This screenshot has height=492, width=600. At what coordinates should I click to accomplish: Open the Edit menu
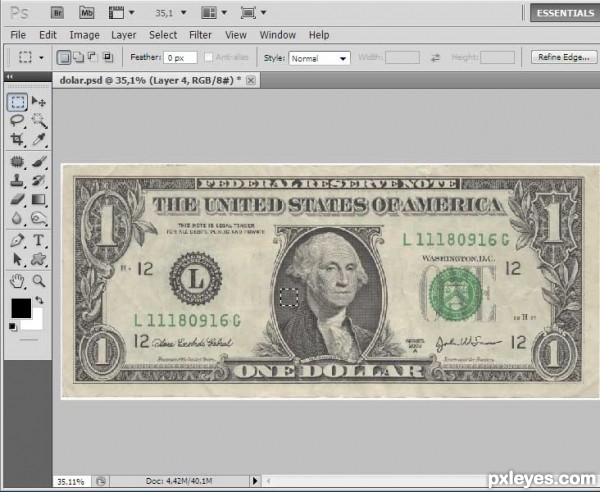point(48,35)
